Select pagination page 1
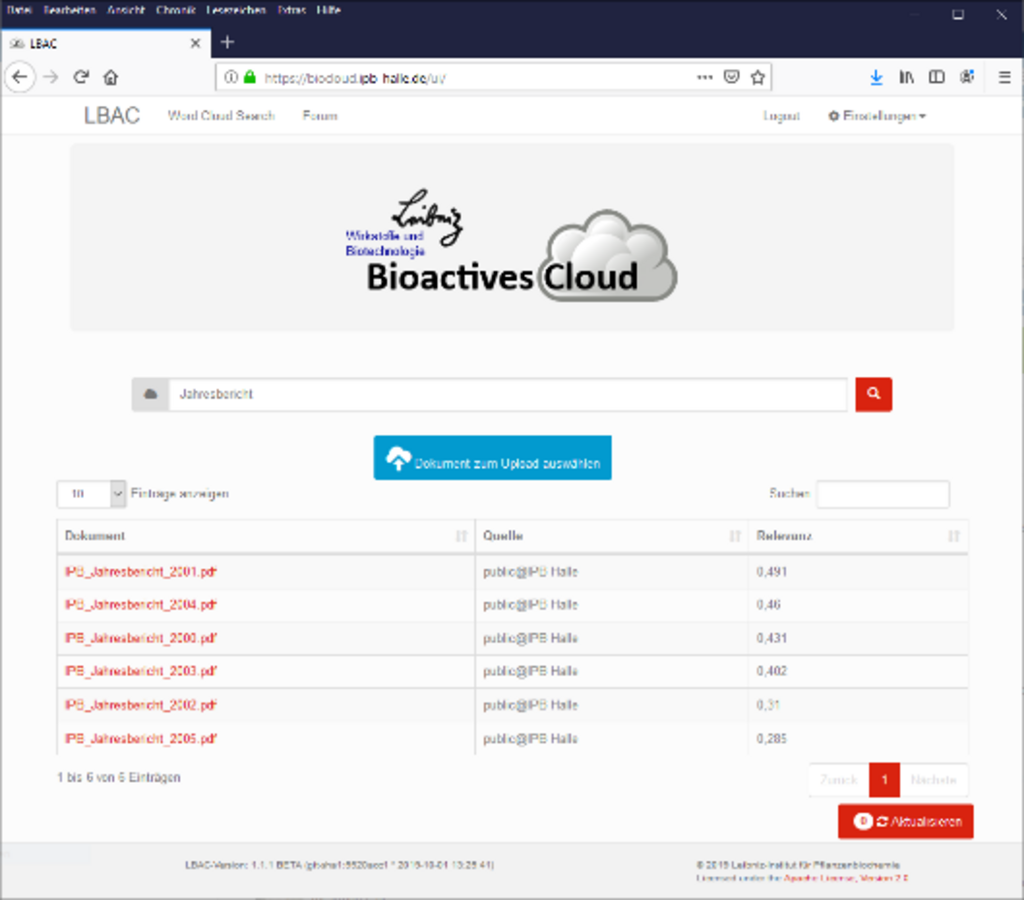 [884, 780]
